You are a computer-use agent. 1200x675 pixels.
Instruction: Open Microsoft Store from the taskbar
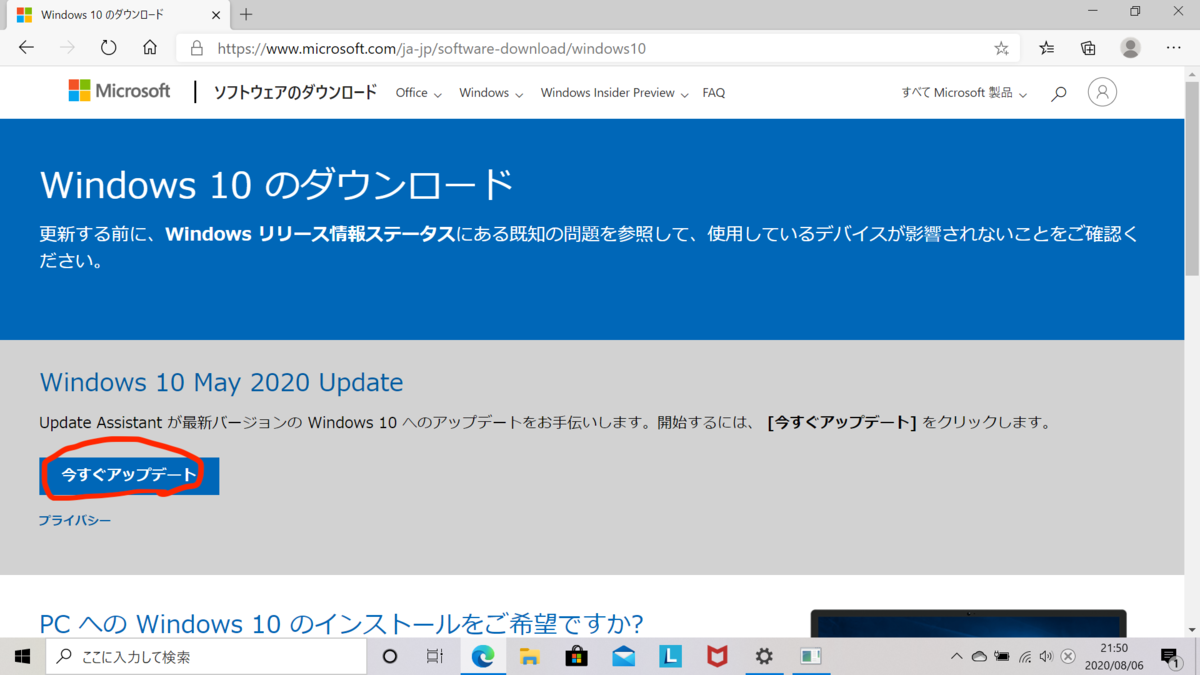coord(577,657)
